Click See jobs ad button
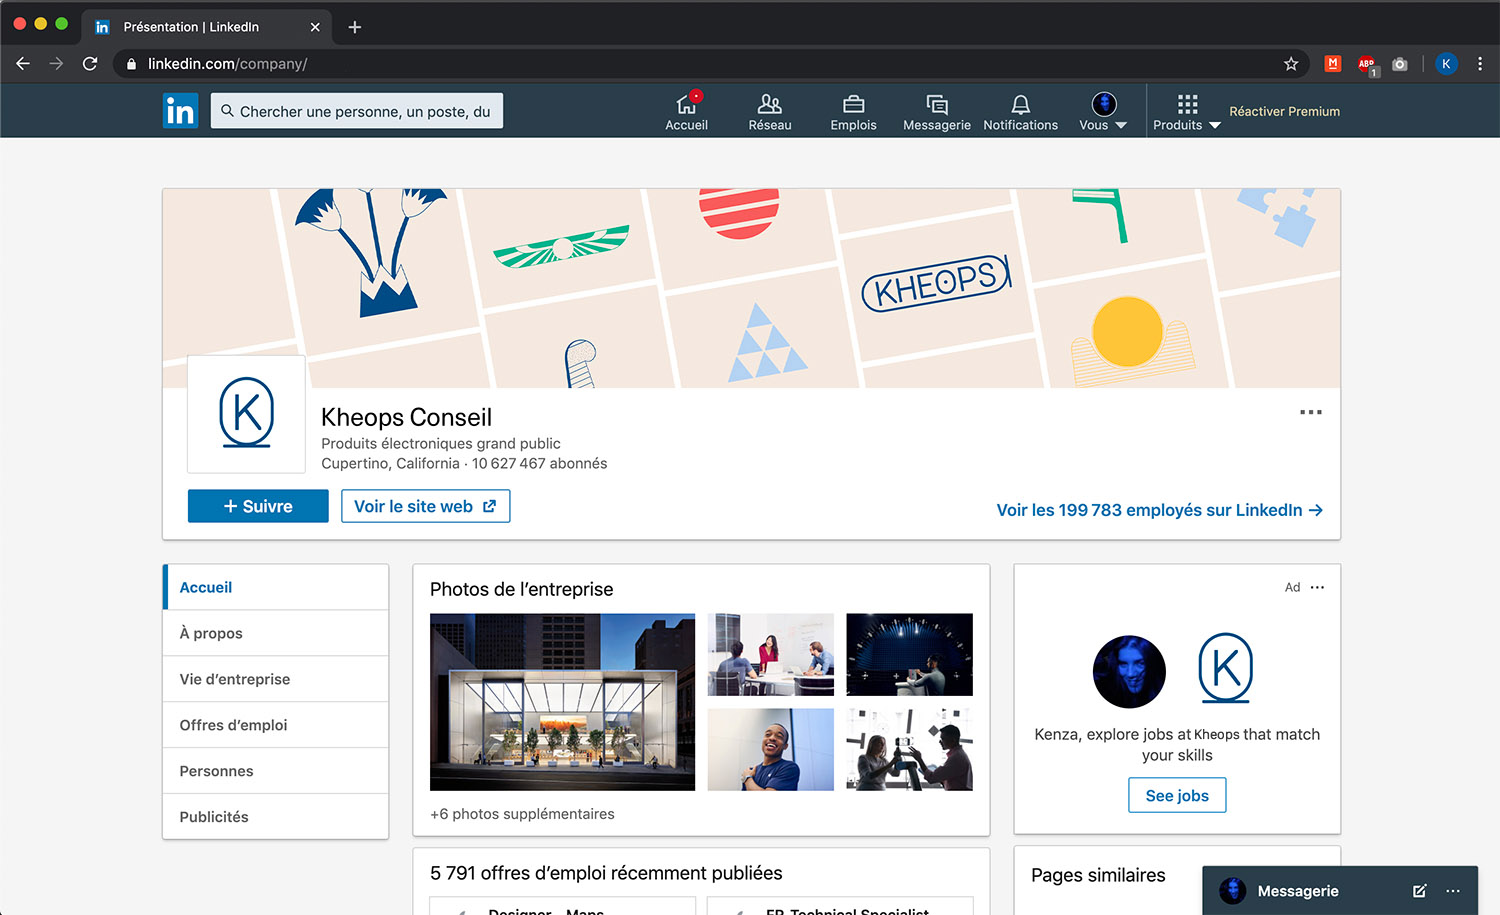The height and width of the screenshot is (915, 1500). click(1177, 795)
